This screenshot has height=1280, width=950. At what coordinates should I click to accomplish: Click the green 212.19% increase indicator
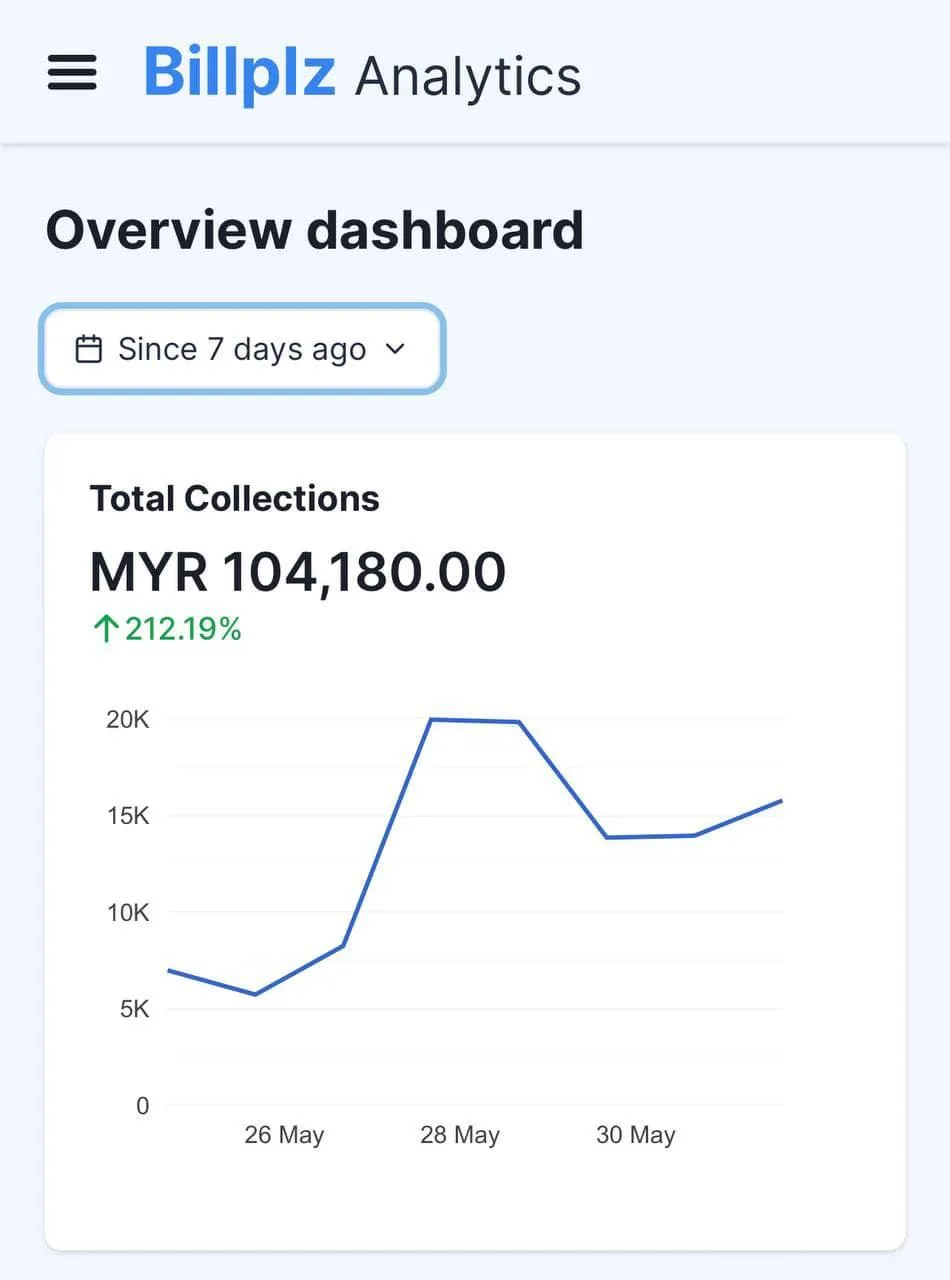[x=167, y=629]
